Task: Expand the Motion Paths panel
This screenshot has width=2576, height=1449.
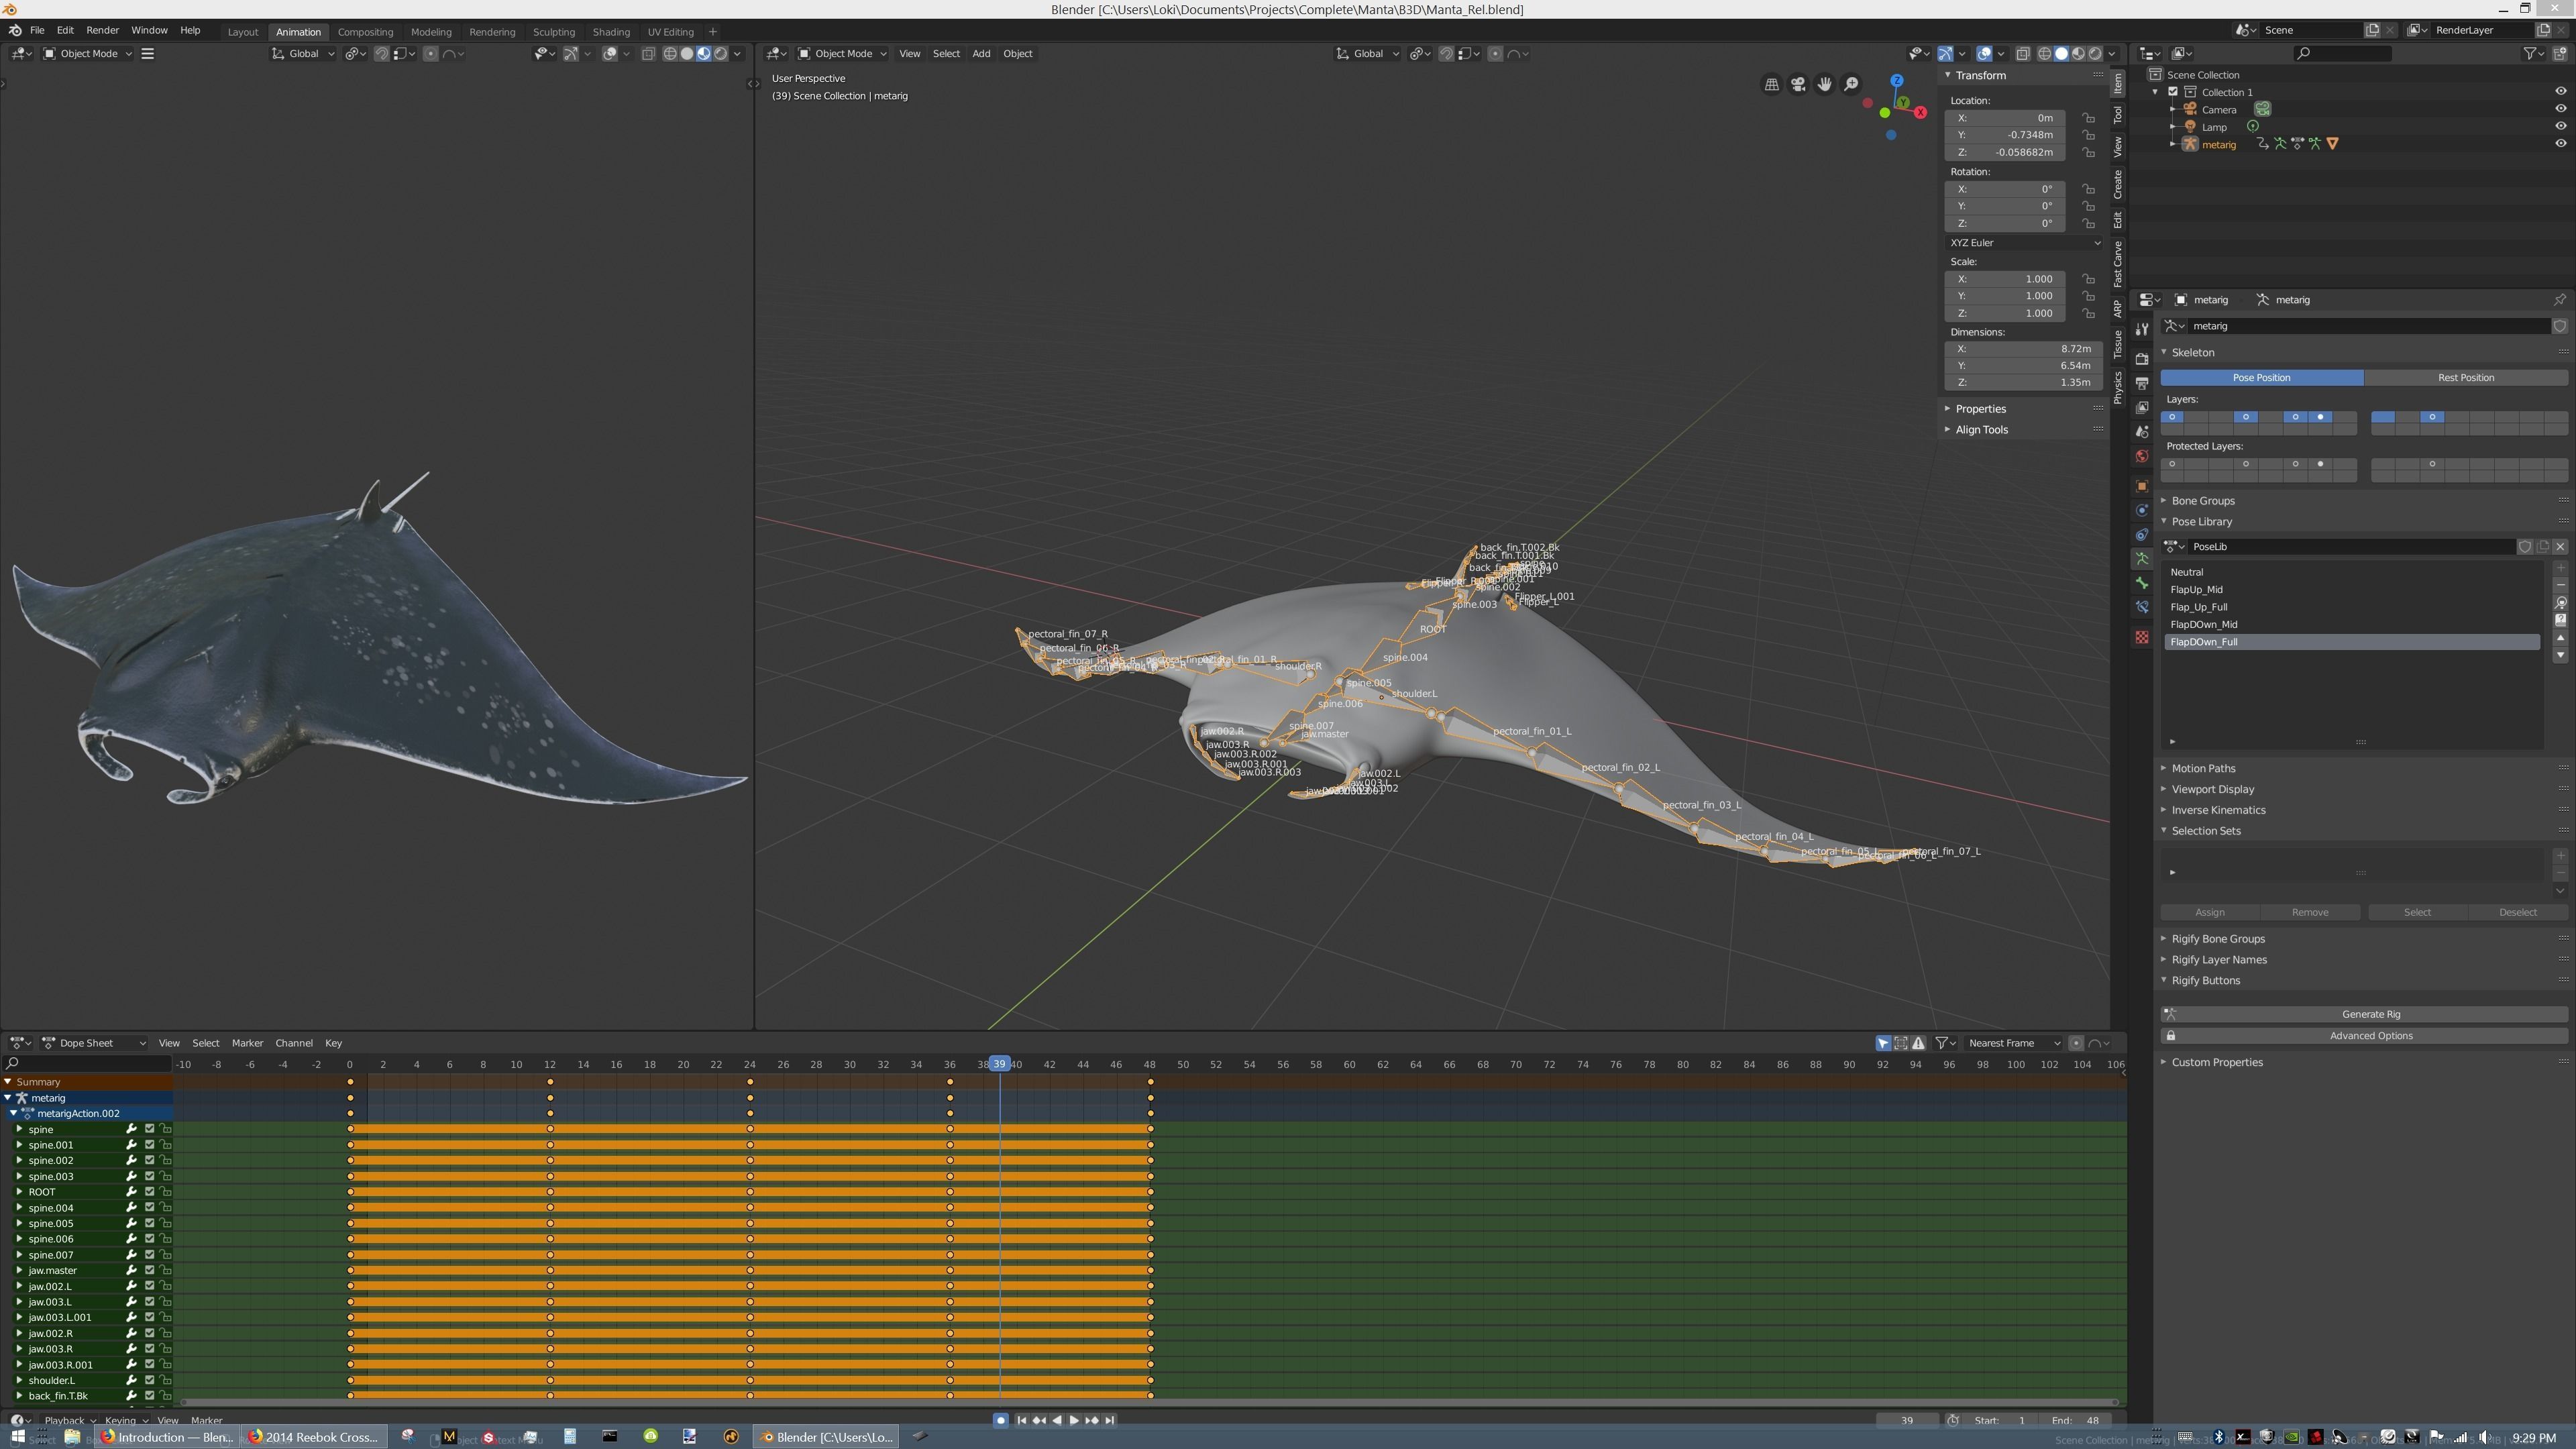Action: tap(2203, 769)
